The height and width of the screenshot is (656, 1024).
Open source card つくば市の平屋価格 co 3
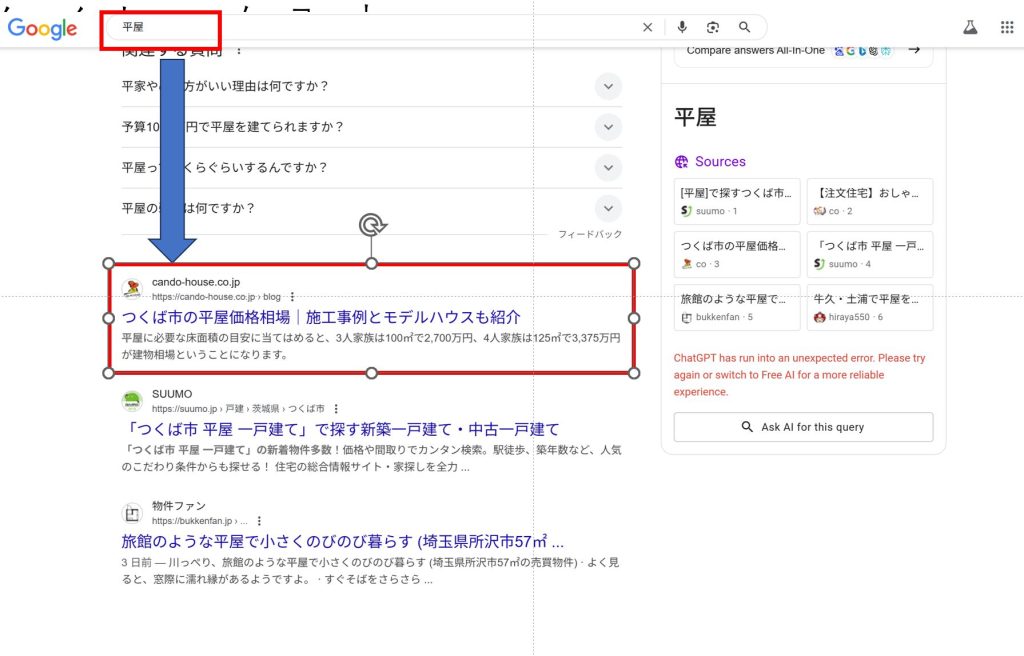click(737, 254)
